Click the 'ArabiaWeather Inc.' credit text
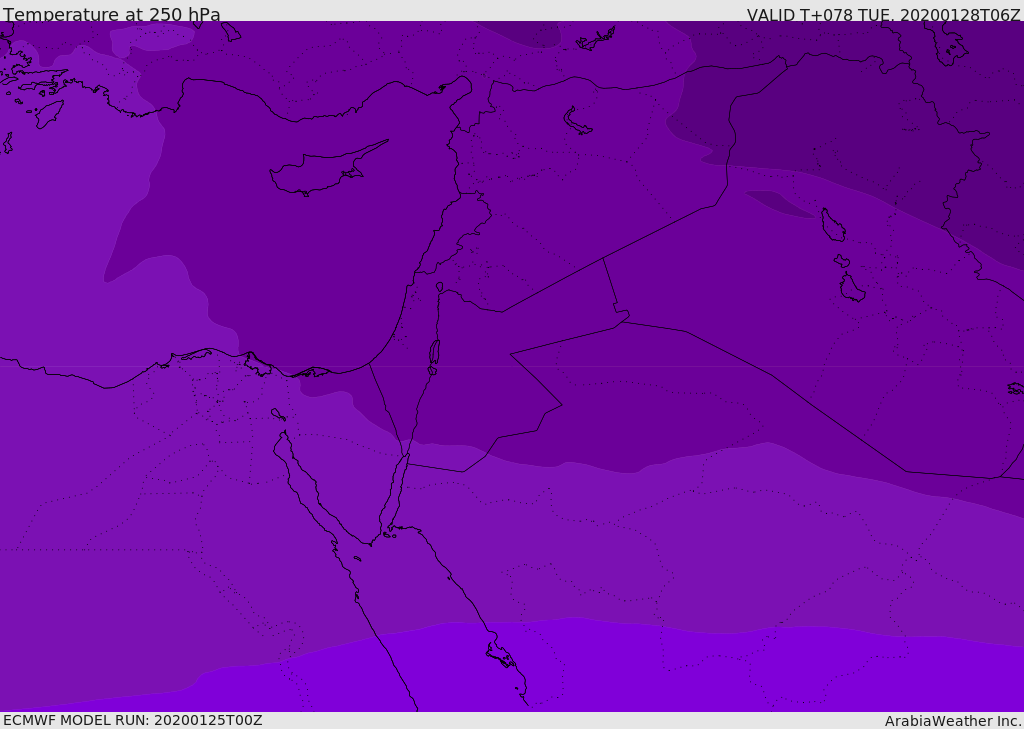This screenshot has height=729, width=1024. pyautogui.click(x=952, y=721)
